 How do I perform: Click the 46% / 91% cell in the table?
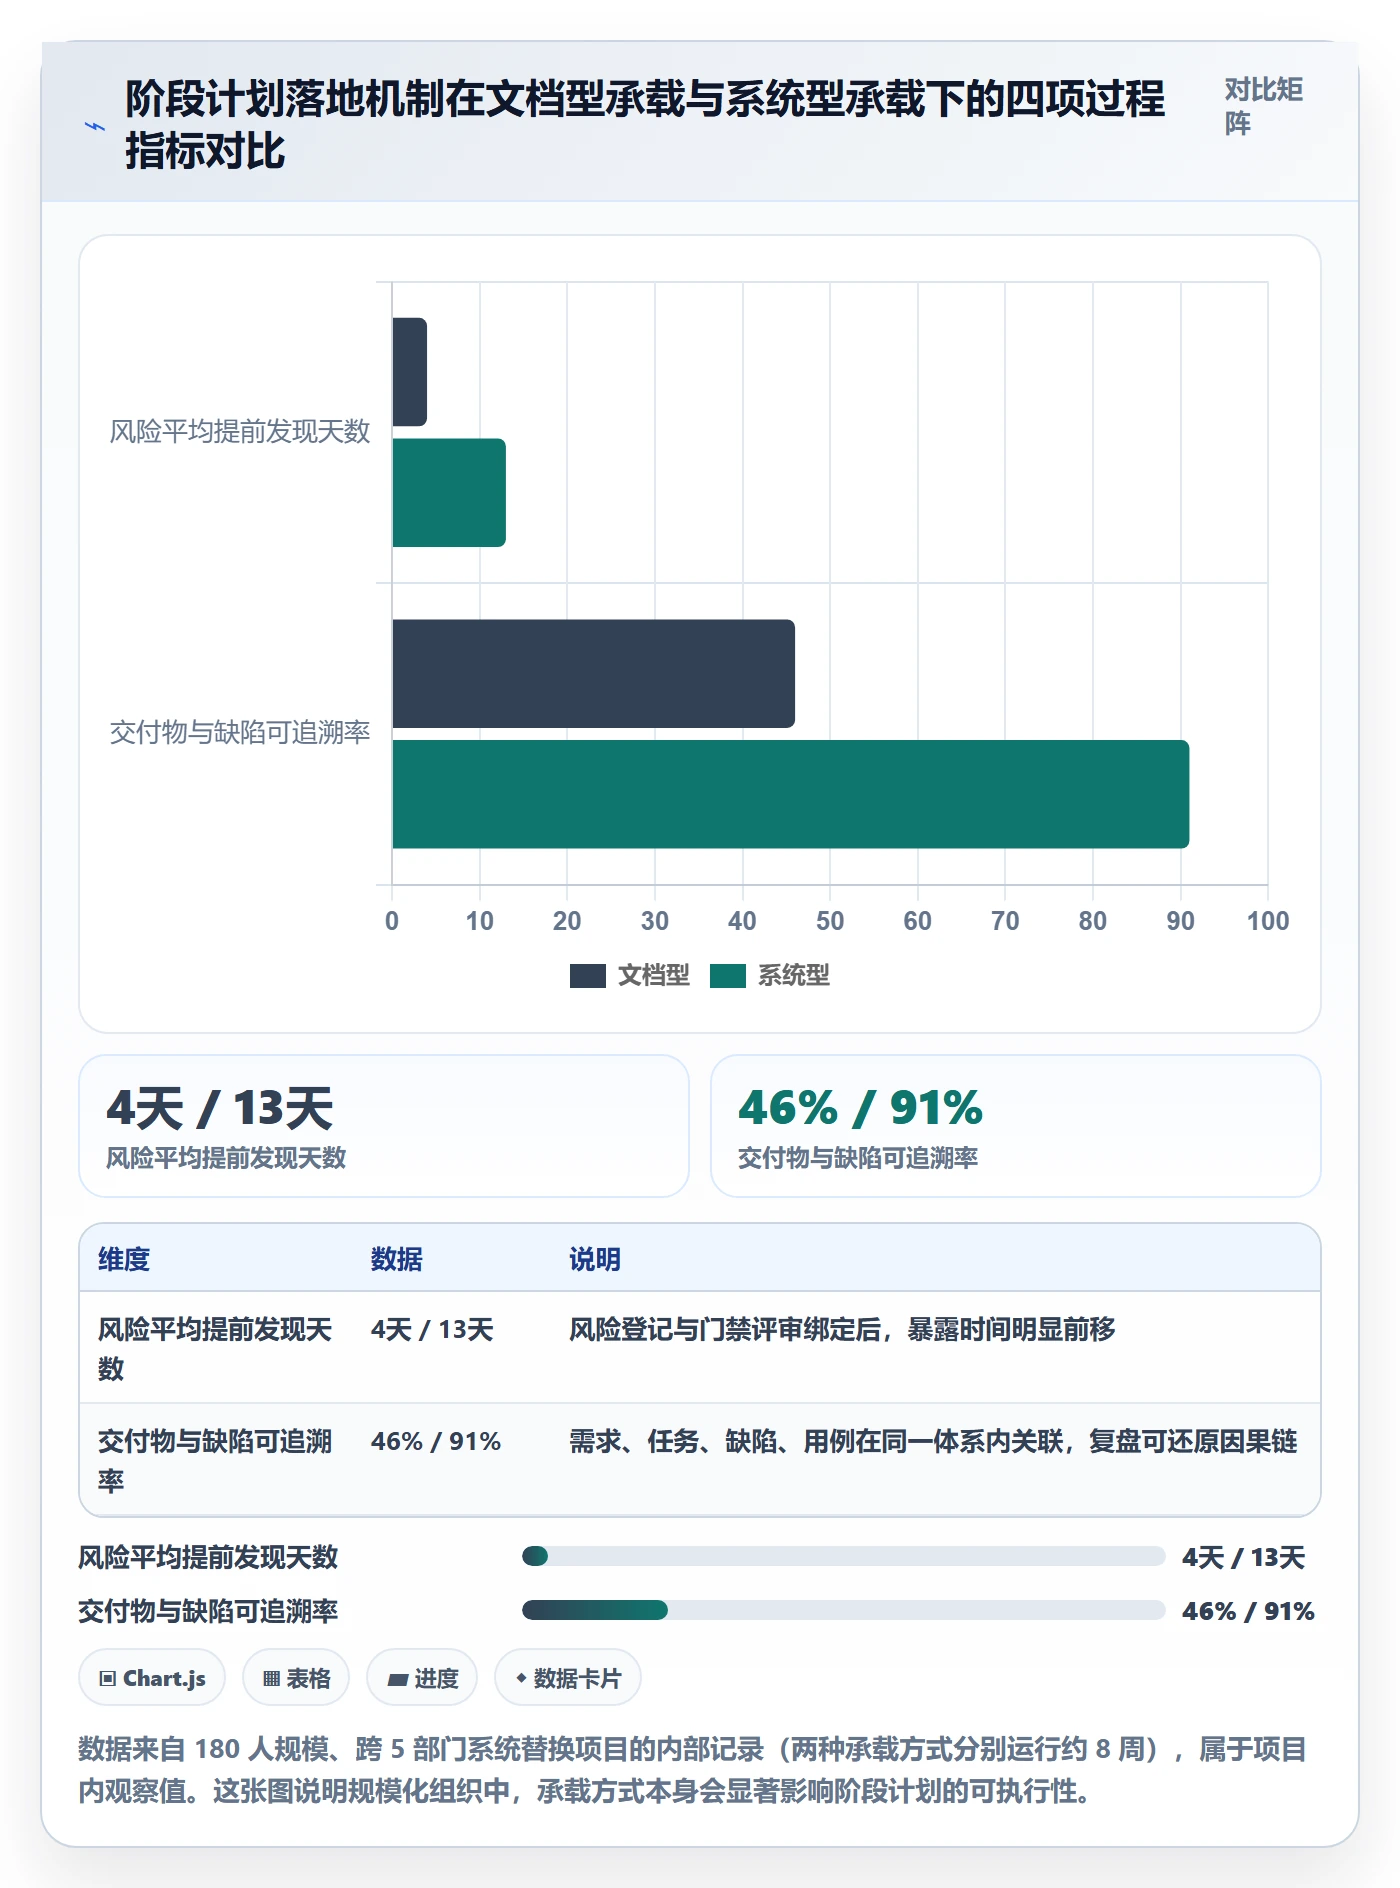[x=436, y=1442]
